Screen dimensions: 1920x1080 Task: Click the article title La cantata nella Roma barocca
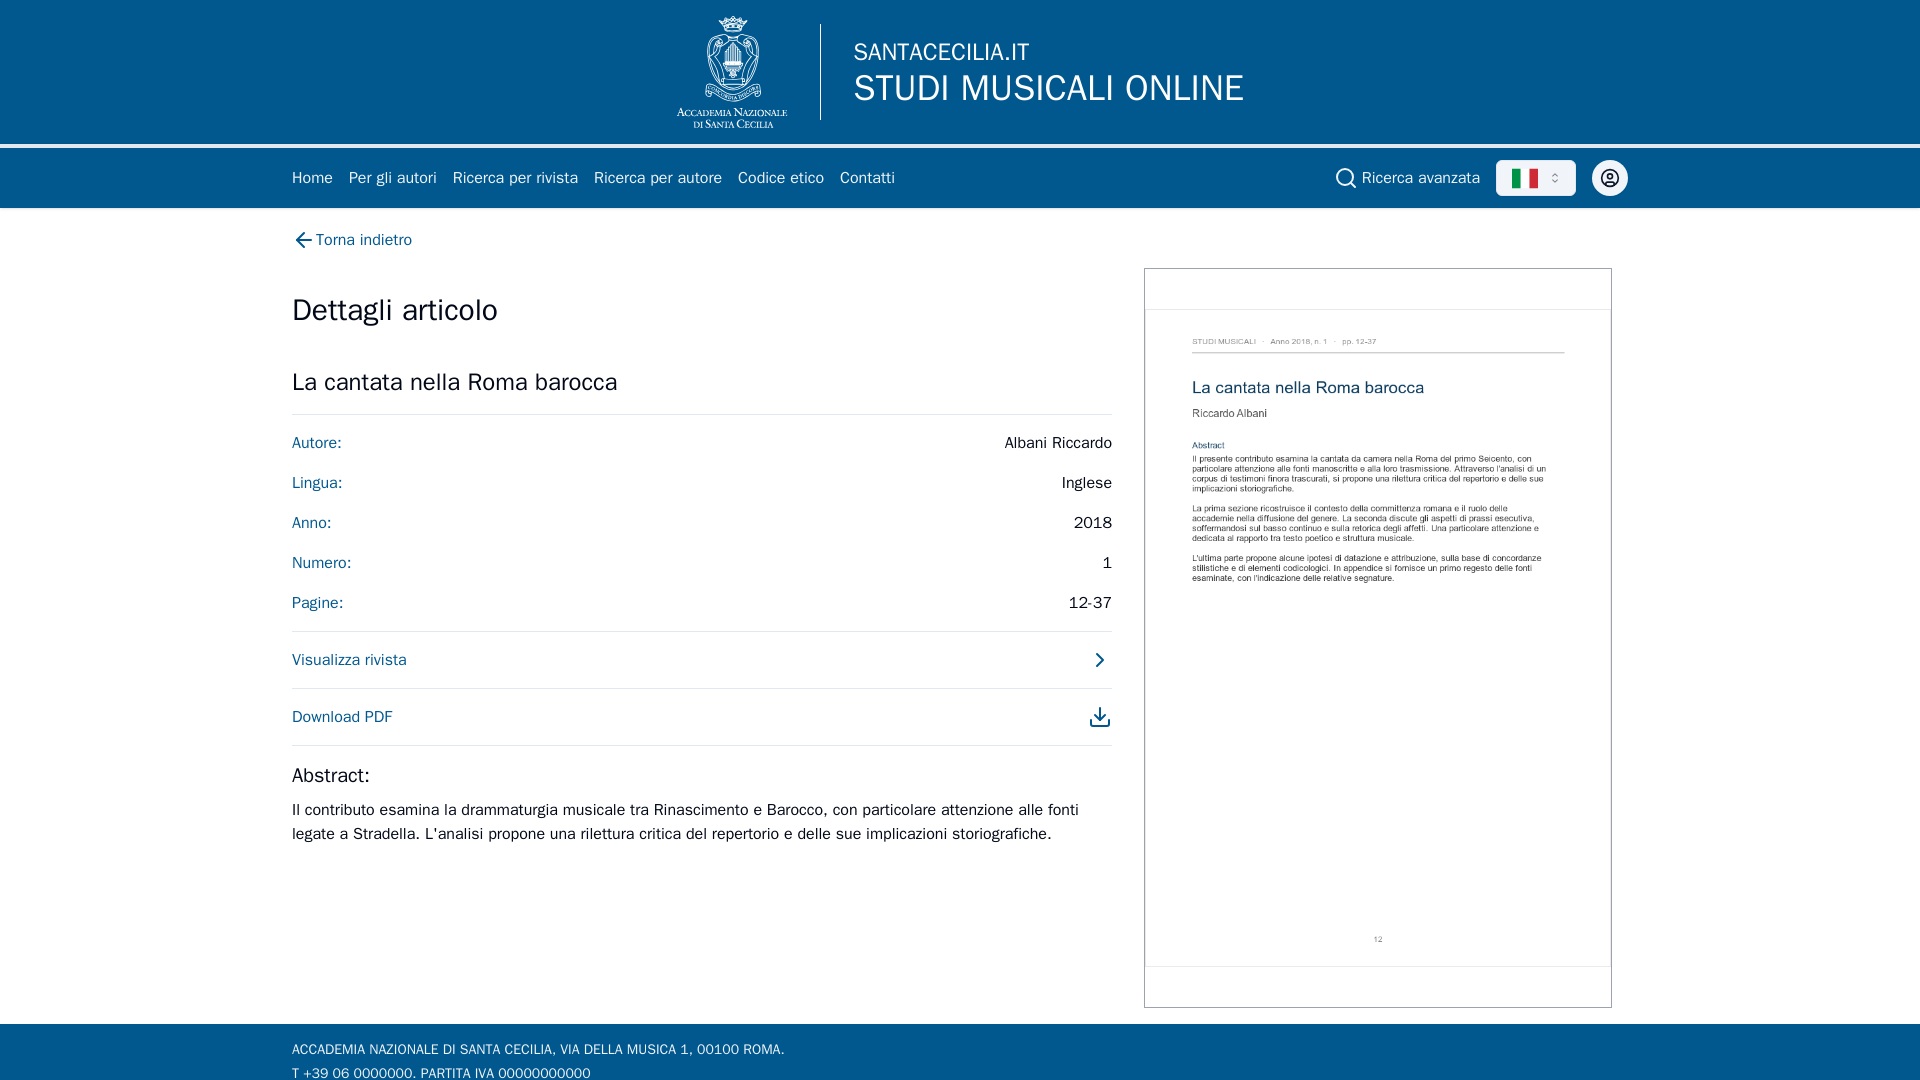tap(454, 382)
